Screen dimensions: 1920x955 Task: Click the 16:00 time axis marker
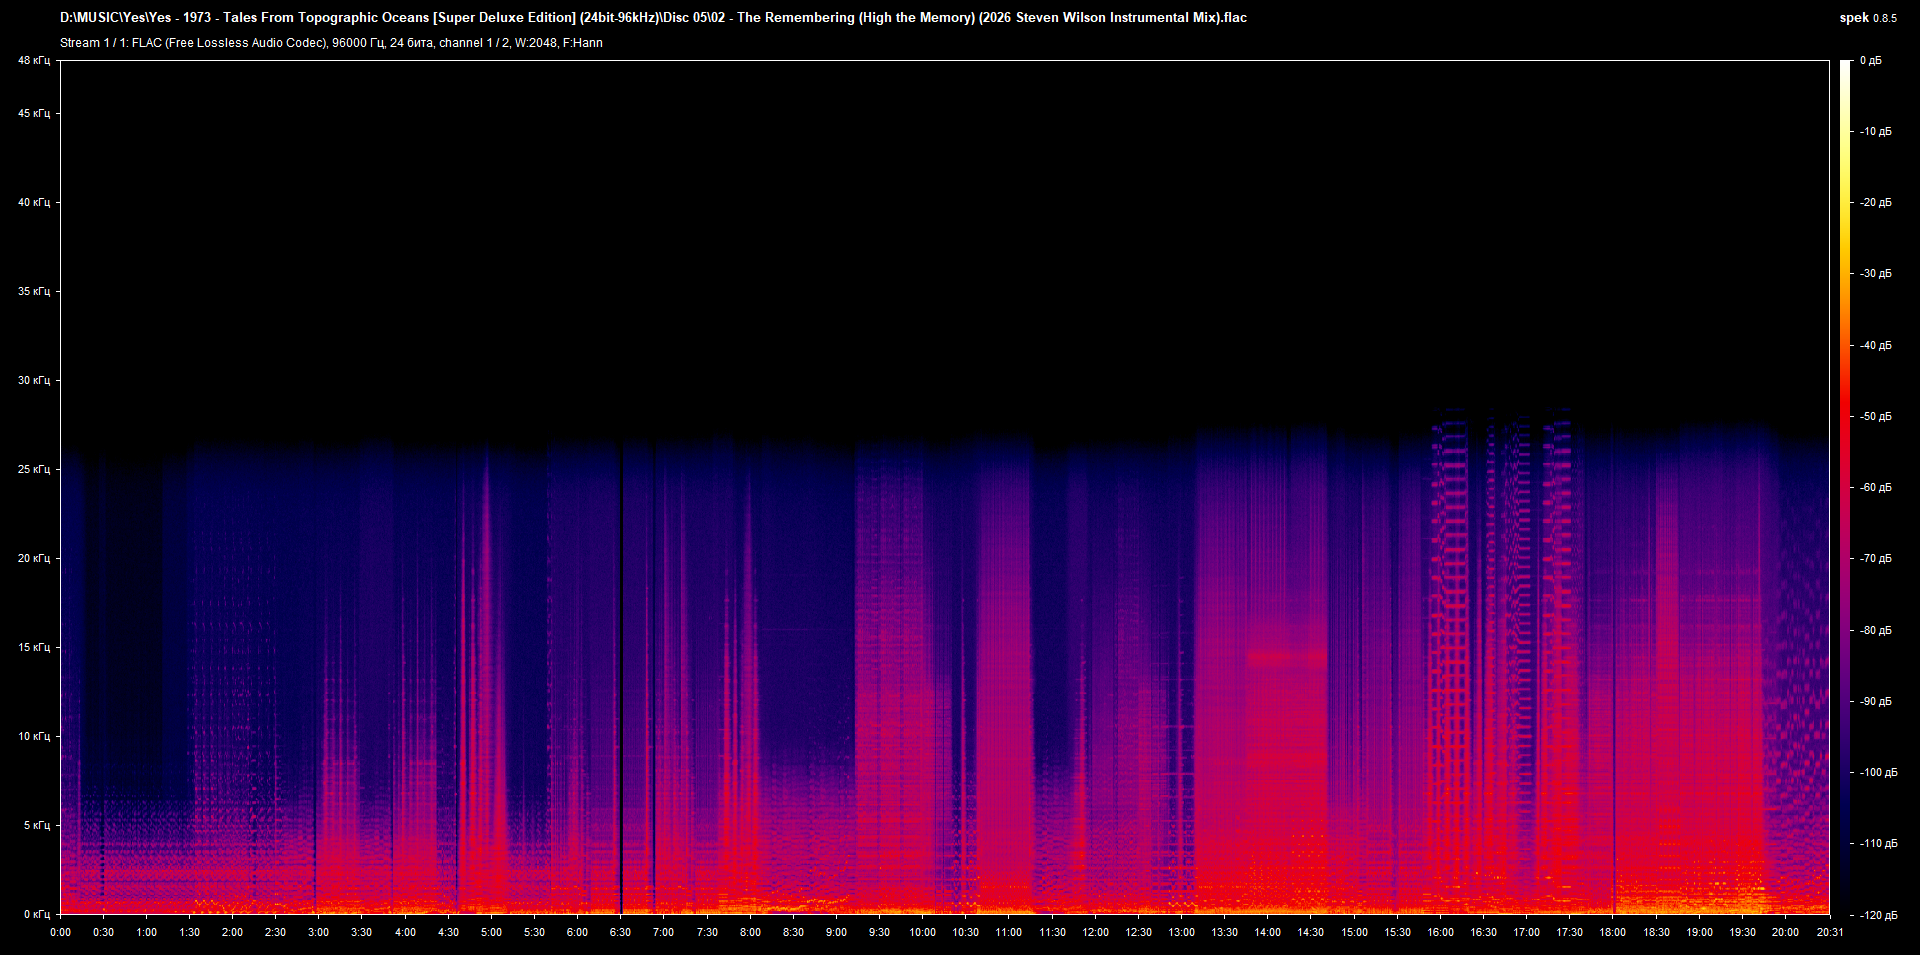tap(1440, 933)
